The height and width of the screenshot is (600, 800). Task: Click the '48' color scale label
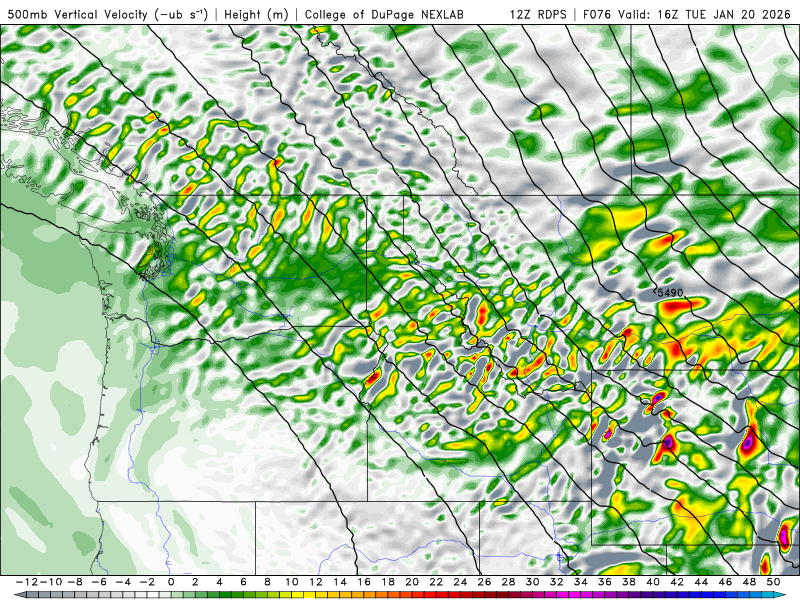point(749,582)
